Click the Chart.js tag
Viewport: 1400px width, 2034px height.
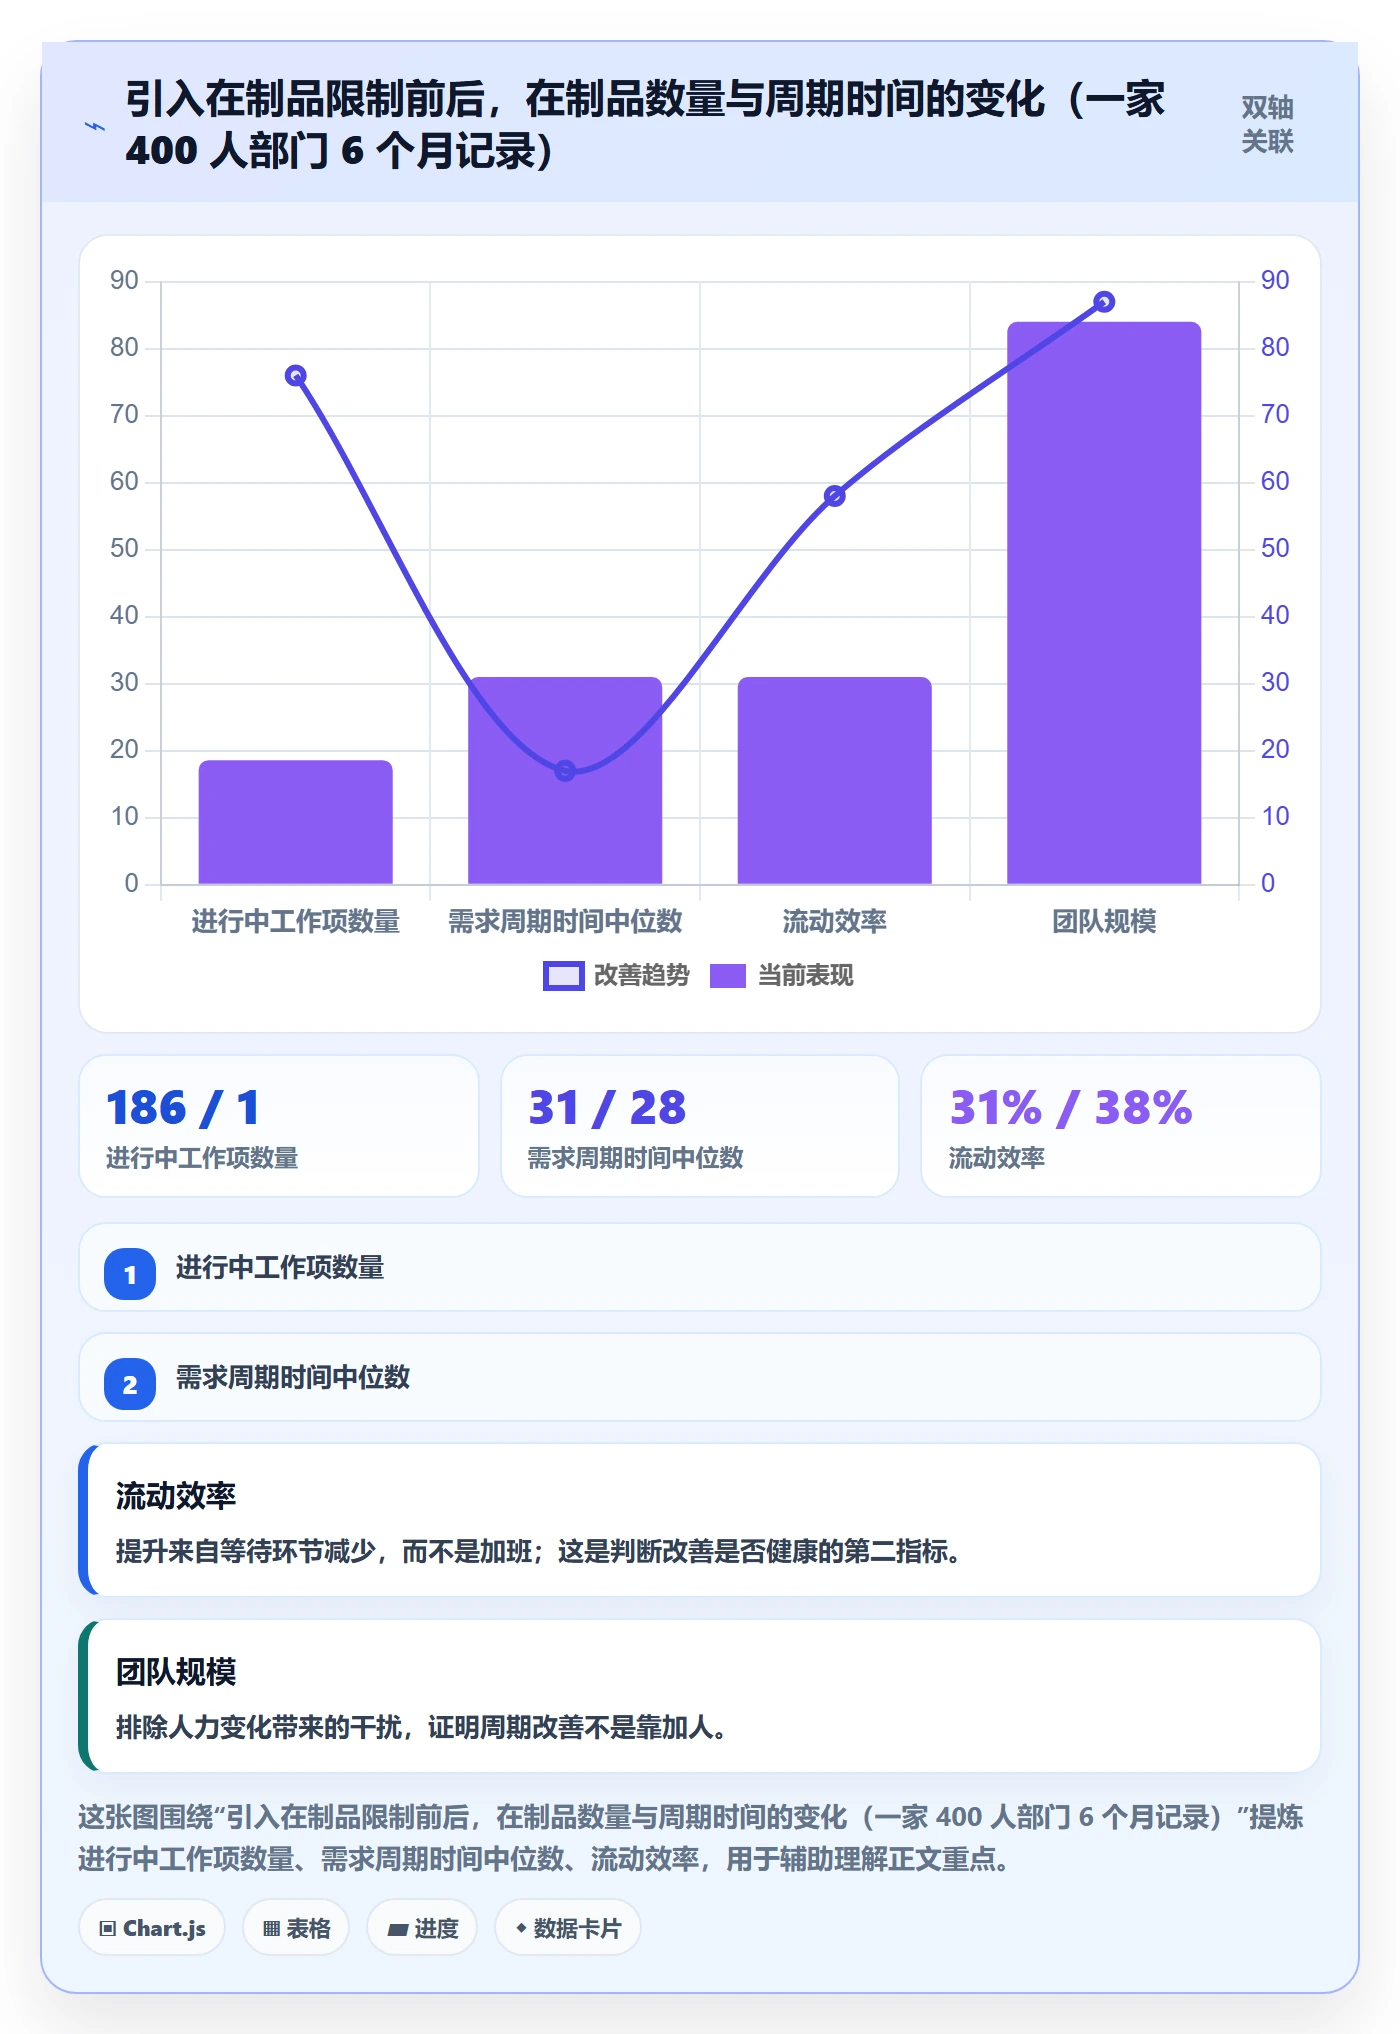[152, 1928]
